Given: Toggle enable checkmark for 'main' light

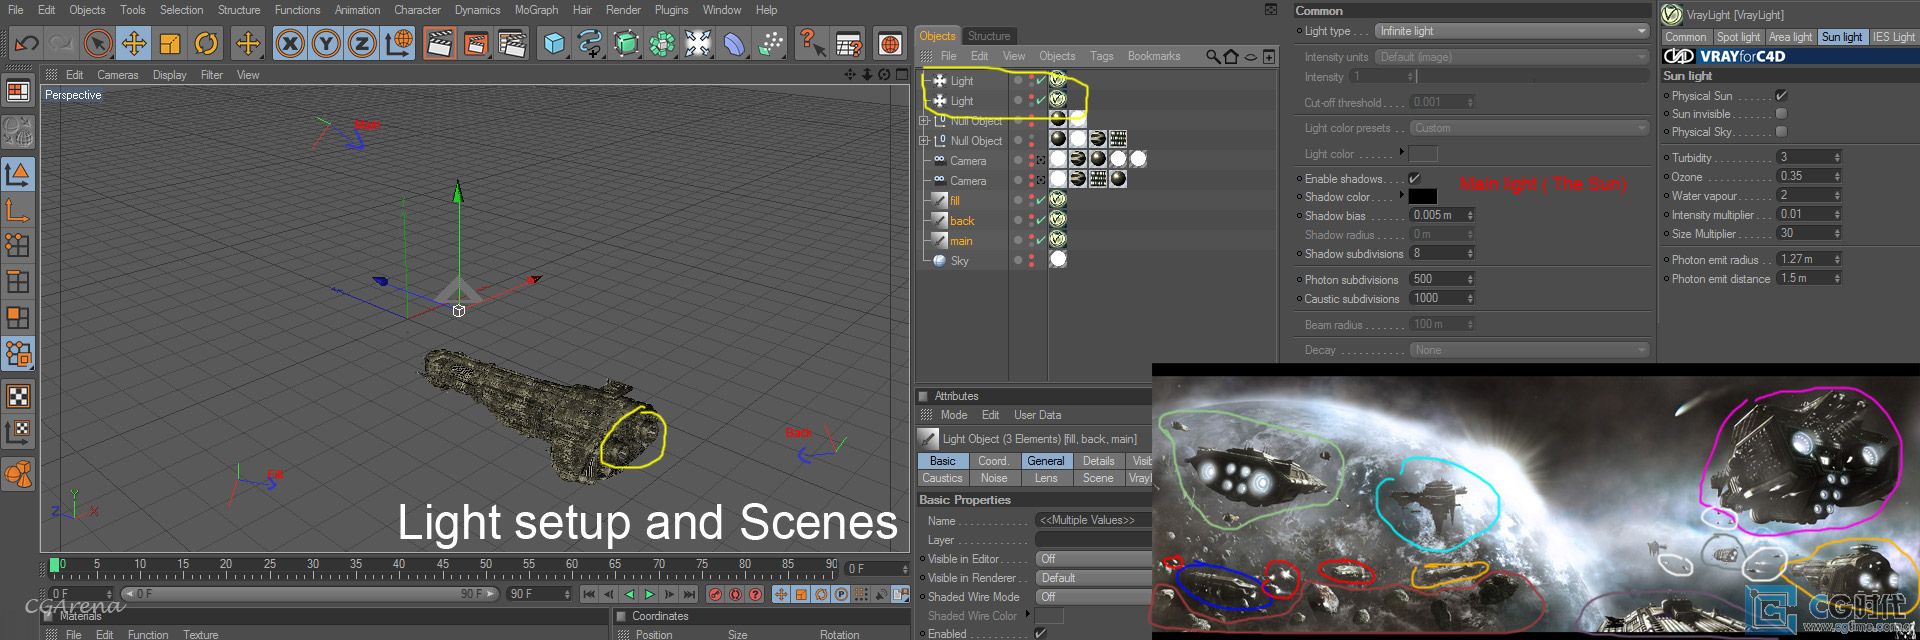Looking at the screenshot, I should [1041, 241].
